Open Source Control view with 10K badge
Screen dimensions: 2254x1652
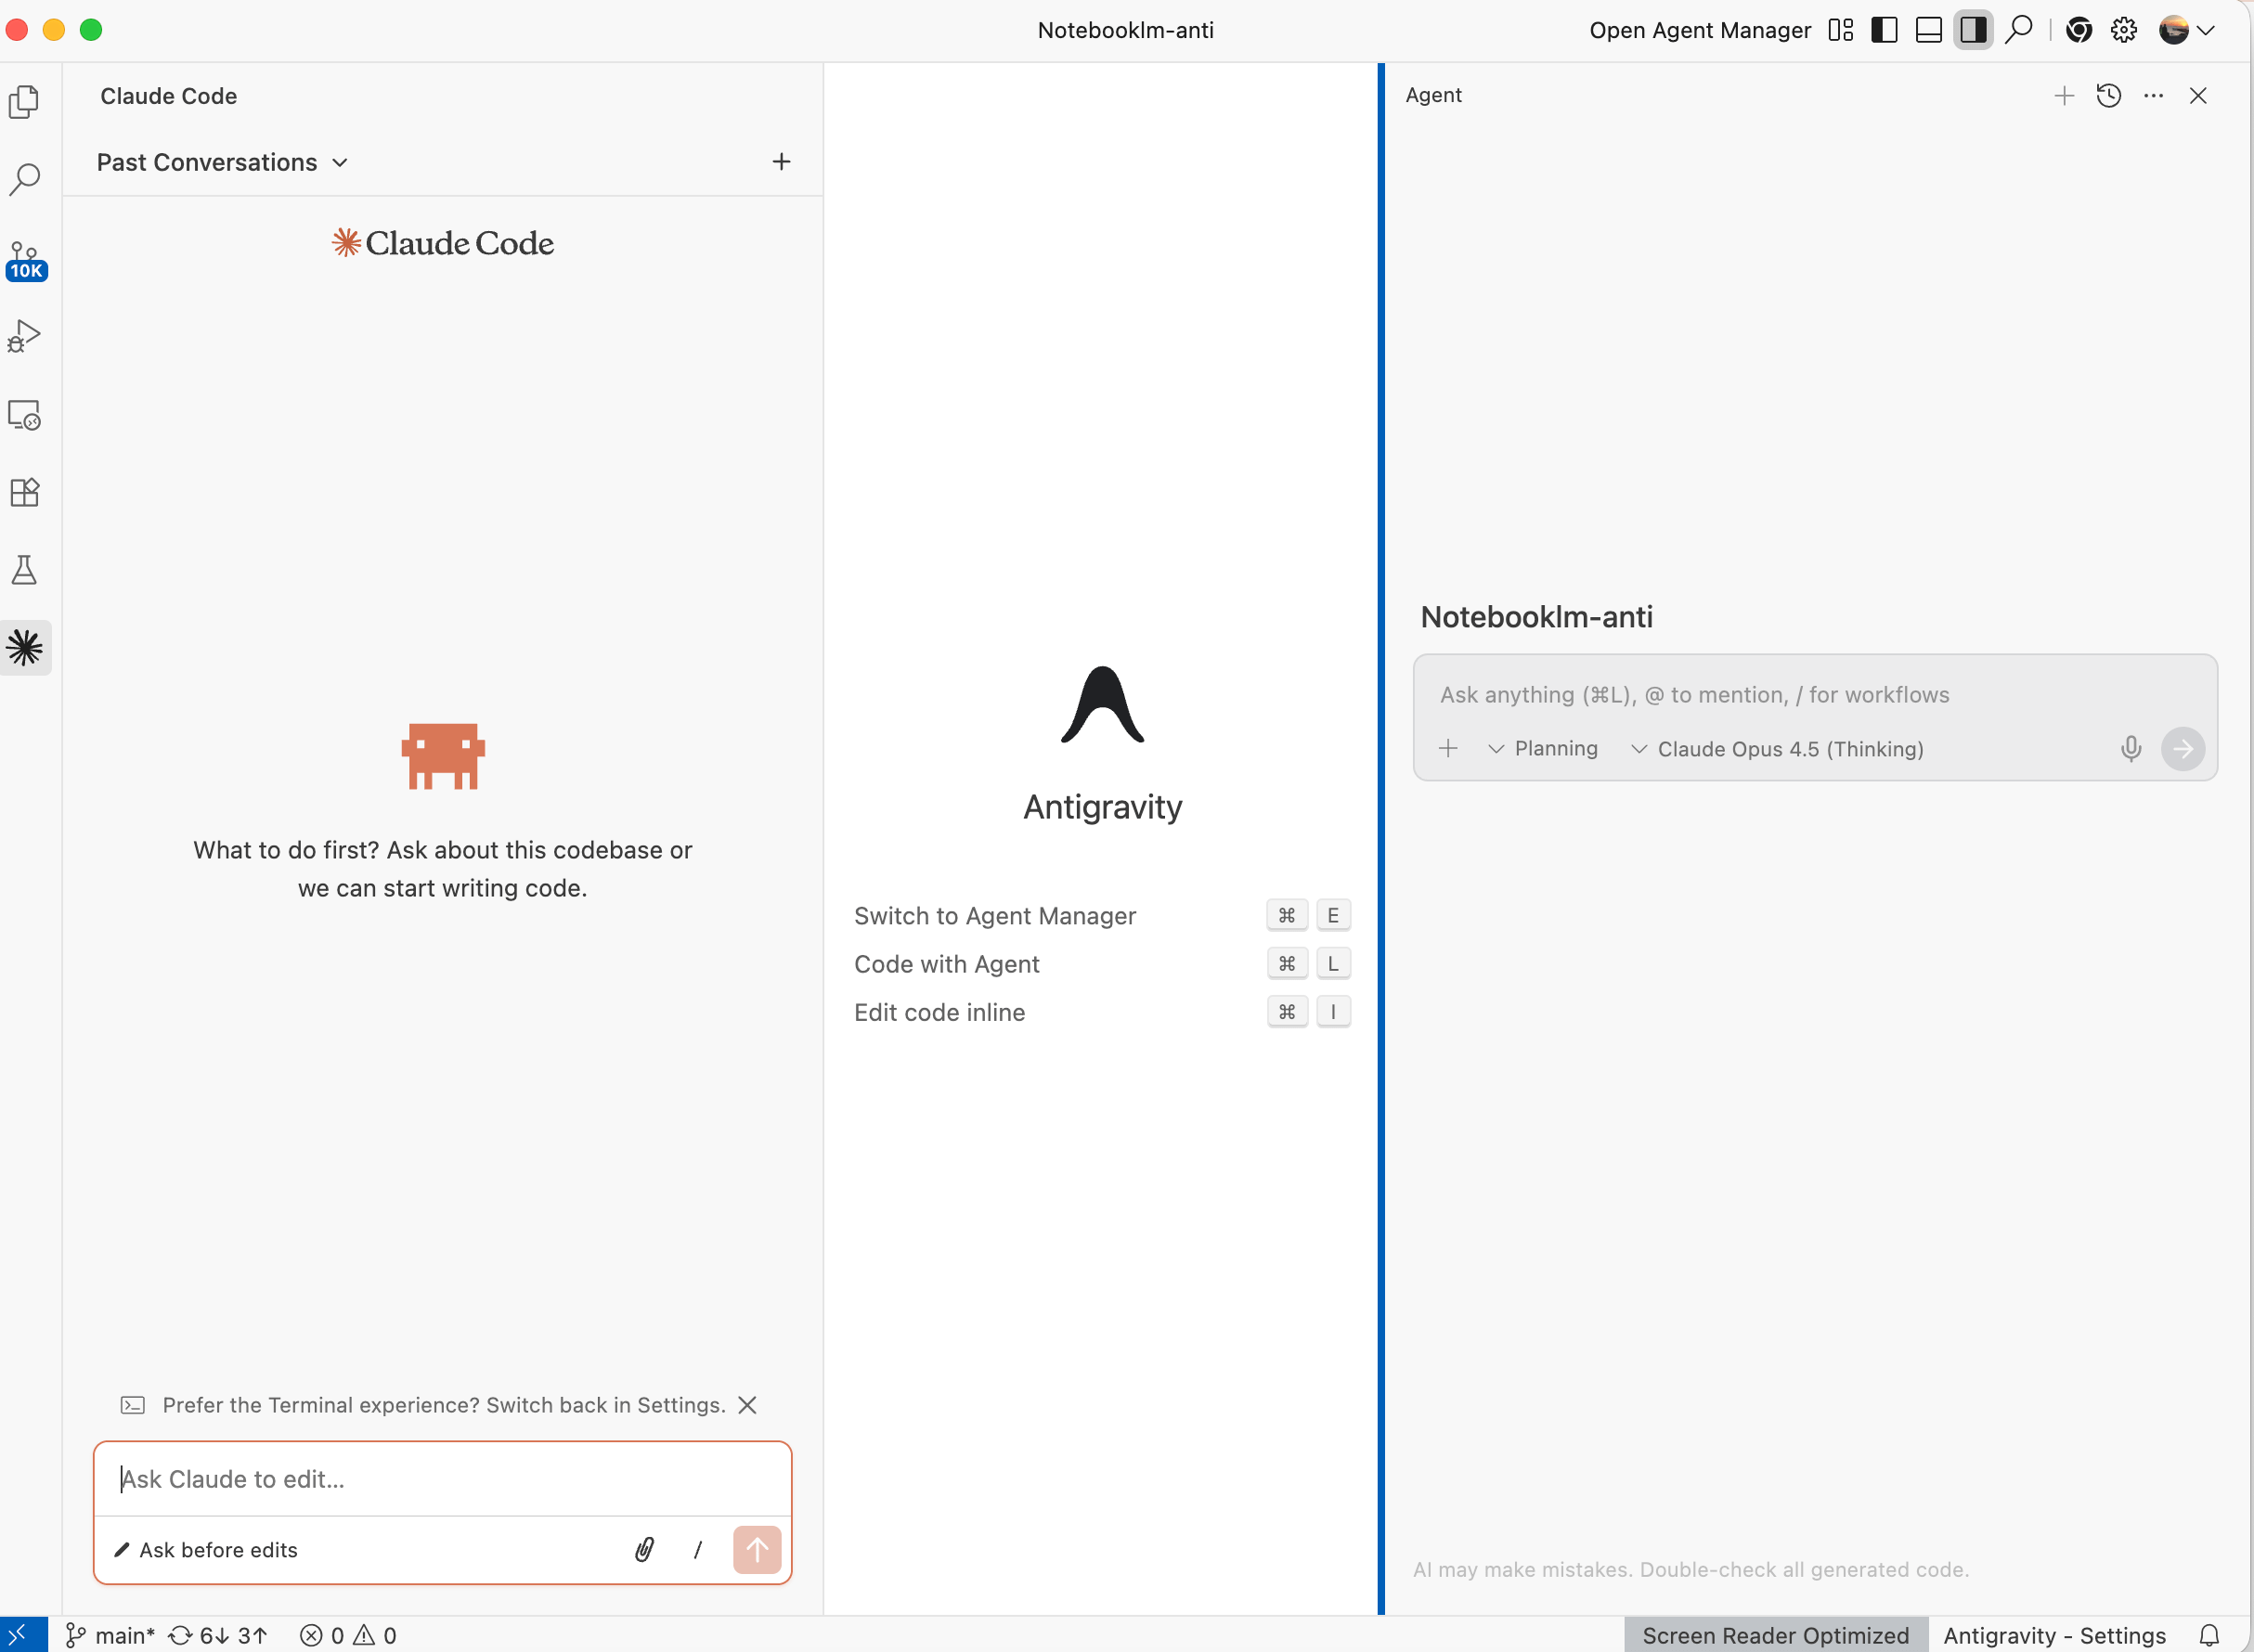(25, 260)
